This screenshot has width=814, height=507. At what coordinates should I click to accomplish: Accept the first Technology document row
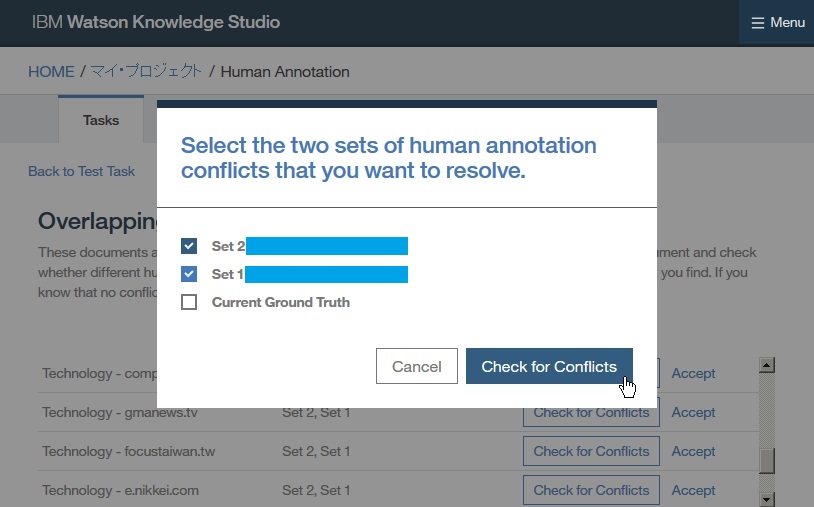(693, 373)
